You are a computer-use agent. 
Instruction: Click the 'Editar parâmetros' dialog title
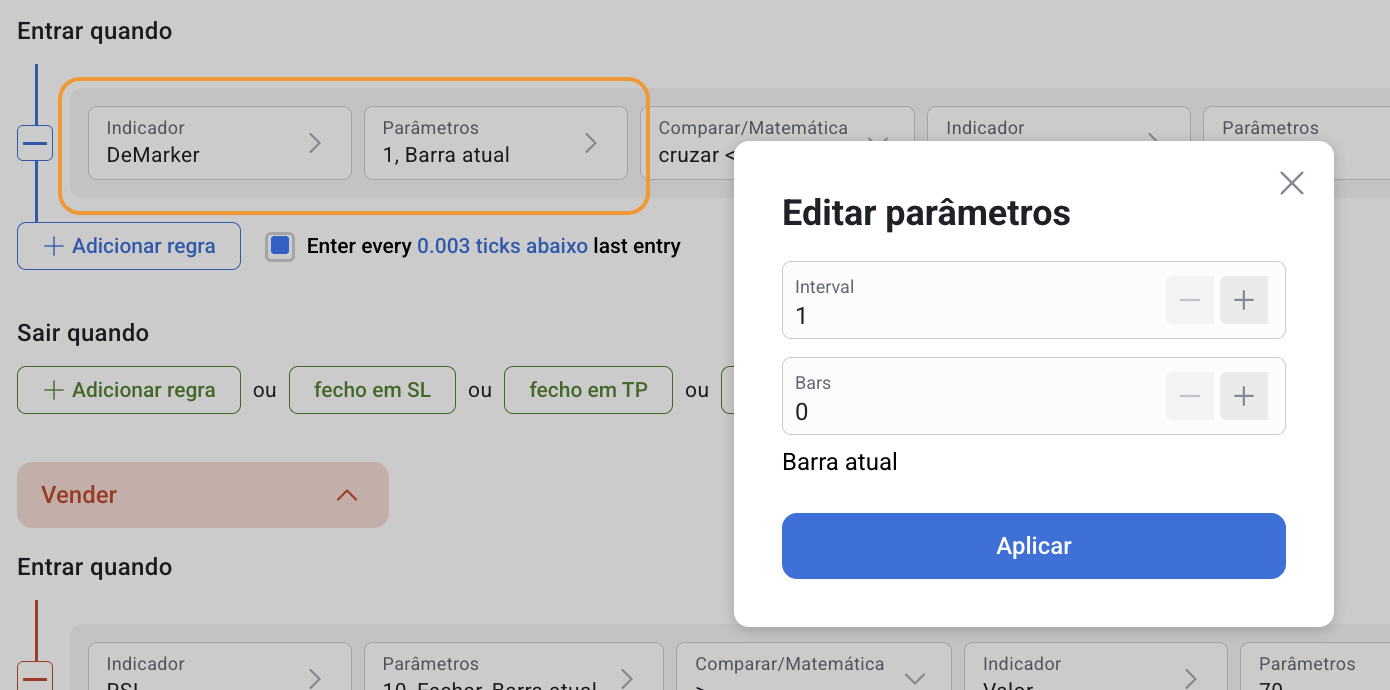coord(926,213)
